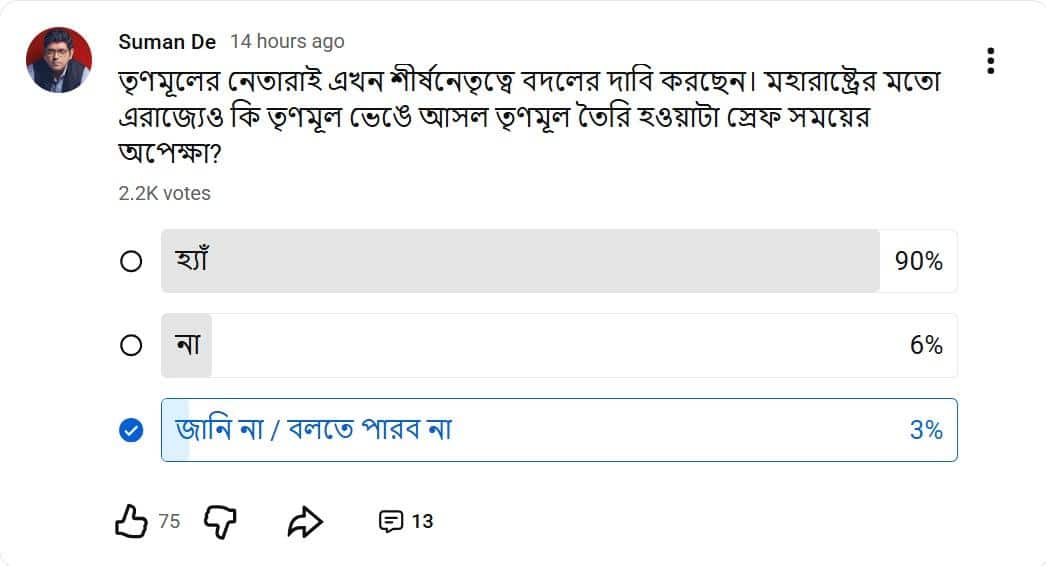Click the Bengali poll question text

529,117
